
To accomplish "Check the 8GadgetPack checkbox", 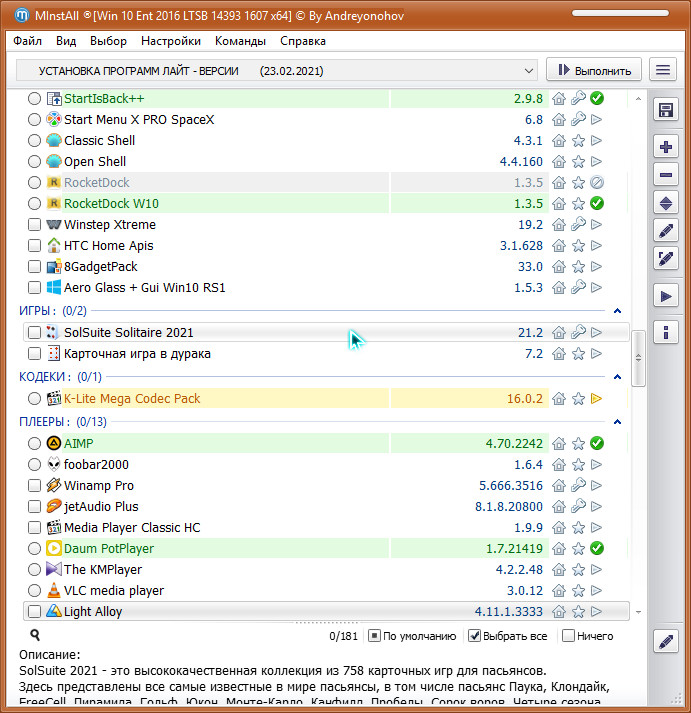I will point(35,266).
